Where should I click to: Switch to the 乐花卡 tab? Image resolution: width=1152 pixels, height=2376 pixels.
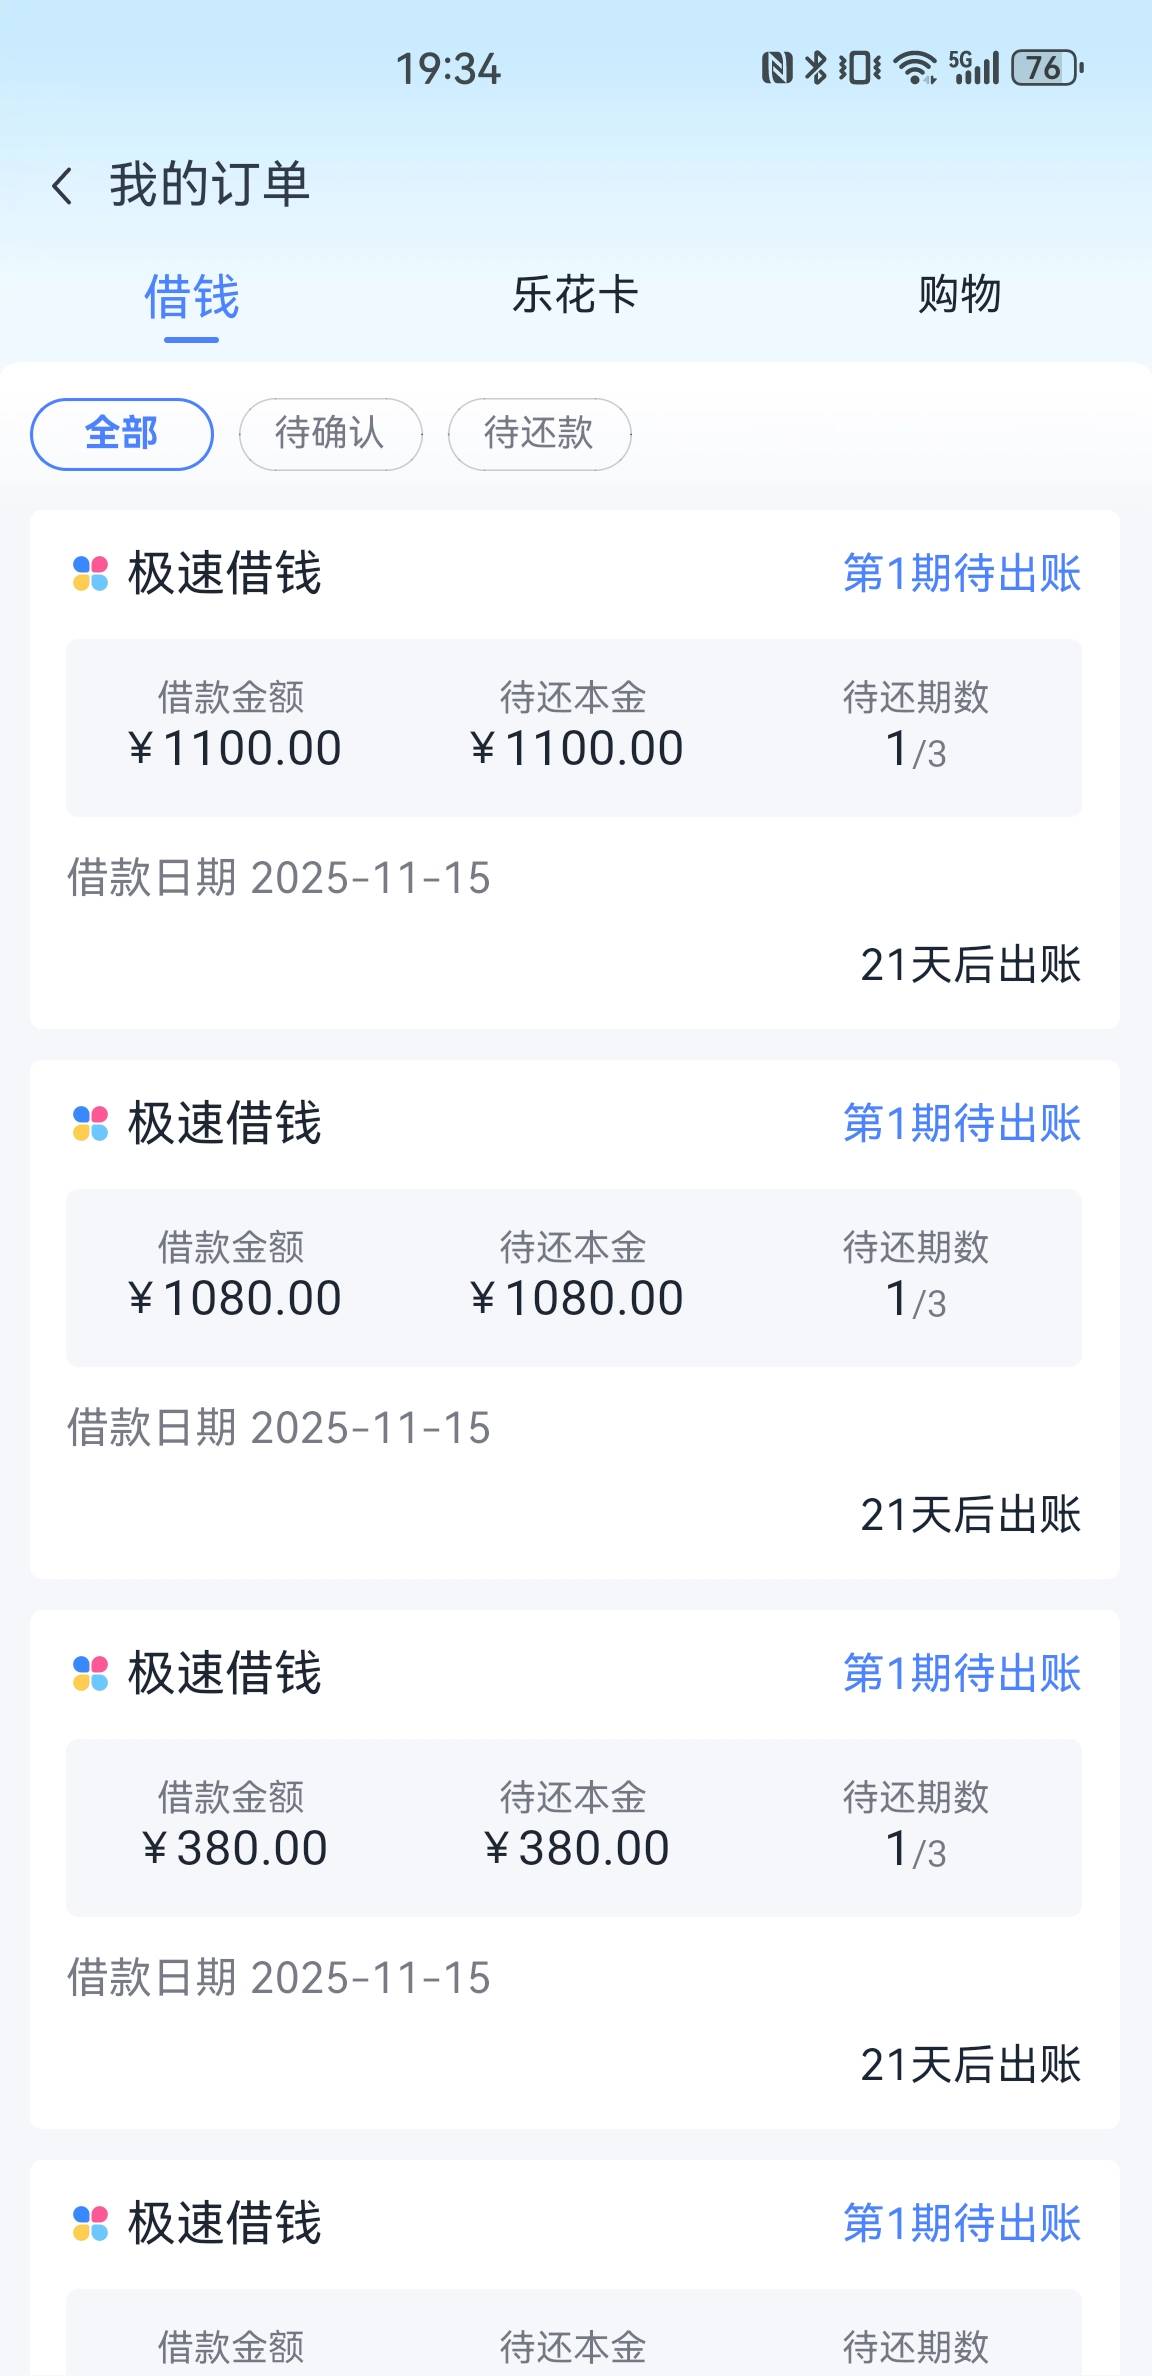tap(575, 296)
